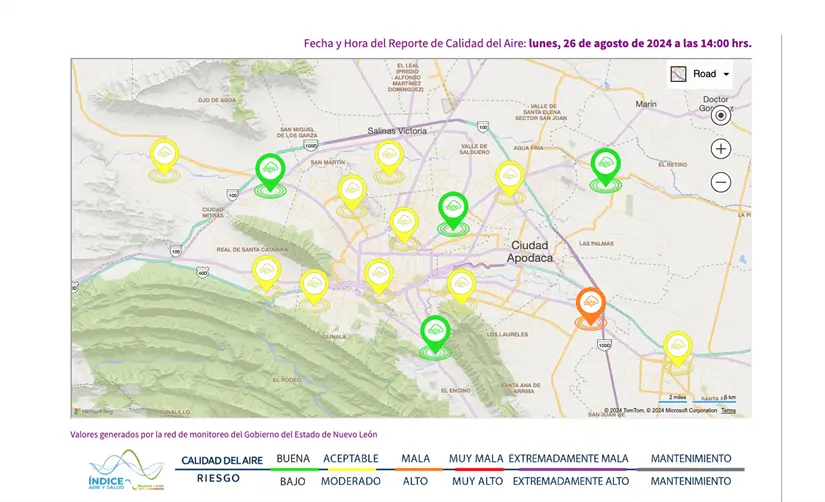Viewport: 825px width, 502px height.
Task: Select the yellow marker above Los Laureles
Action: (x=460, y=285)
